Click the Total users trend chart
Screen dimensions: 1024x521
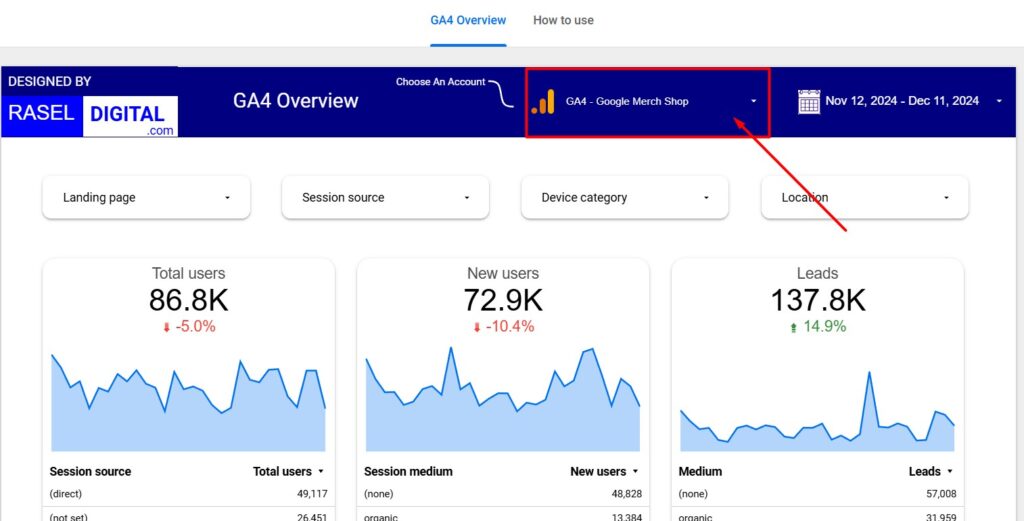[188, 403]
